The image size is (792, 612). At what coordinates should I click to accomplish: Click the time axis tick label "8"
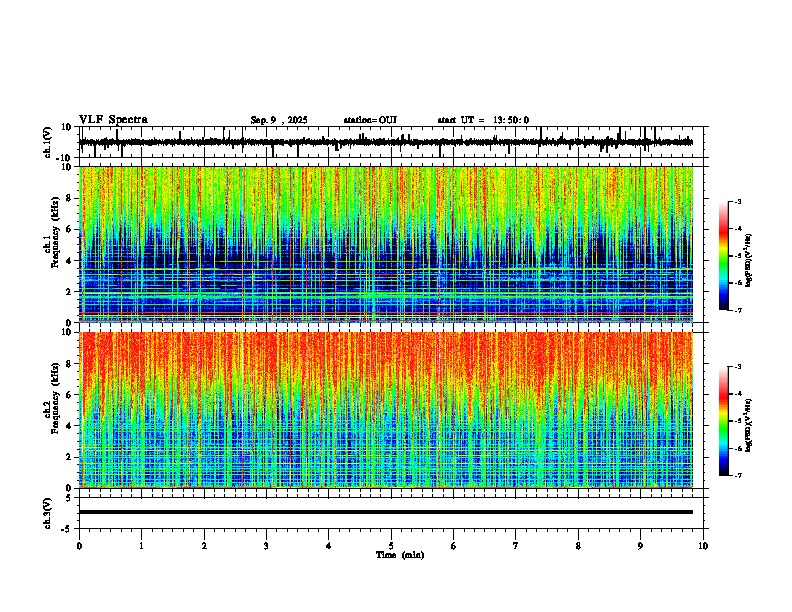(x=578, y=546)
